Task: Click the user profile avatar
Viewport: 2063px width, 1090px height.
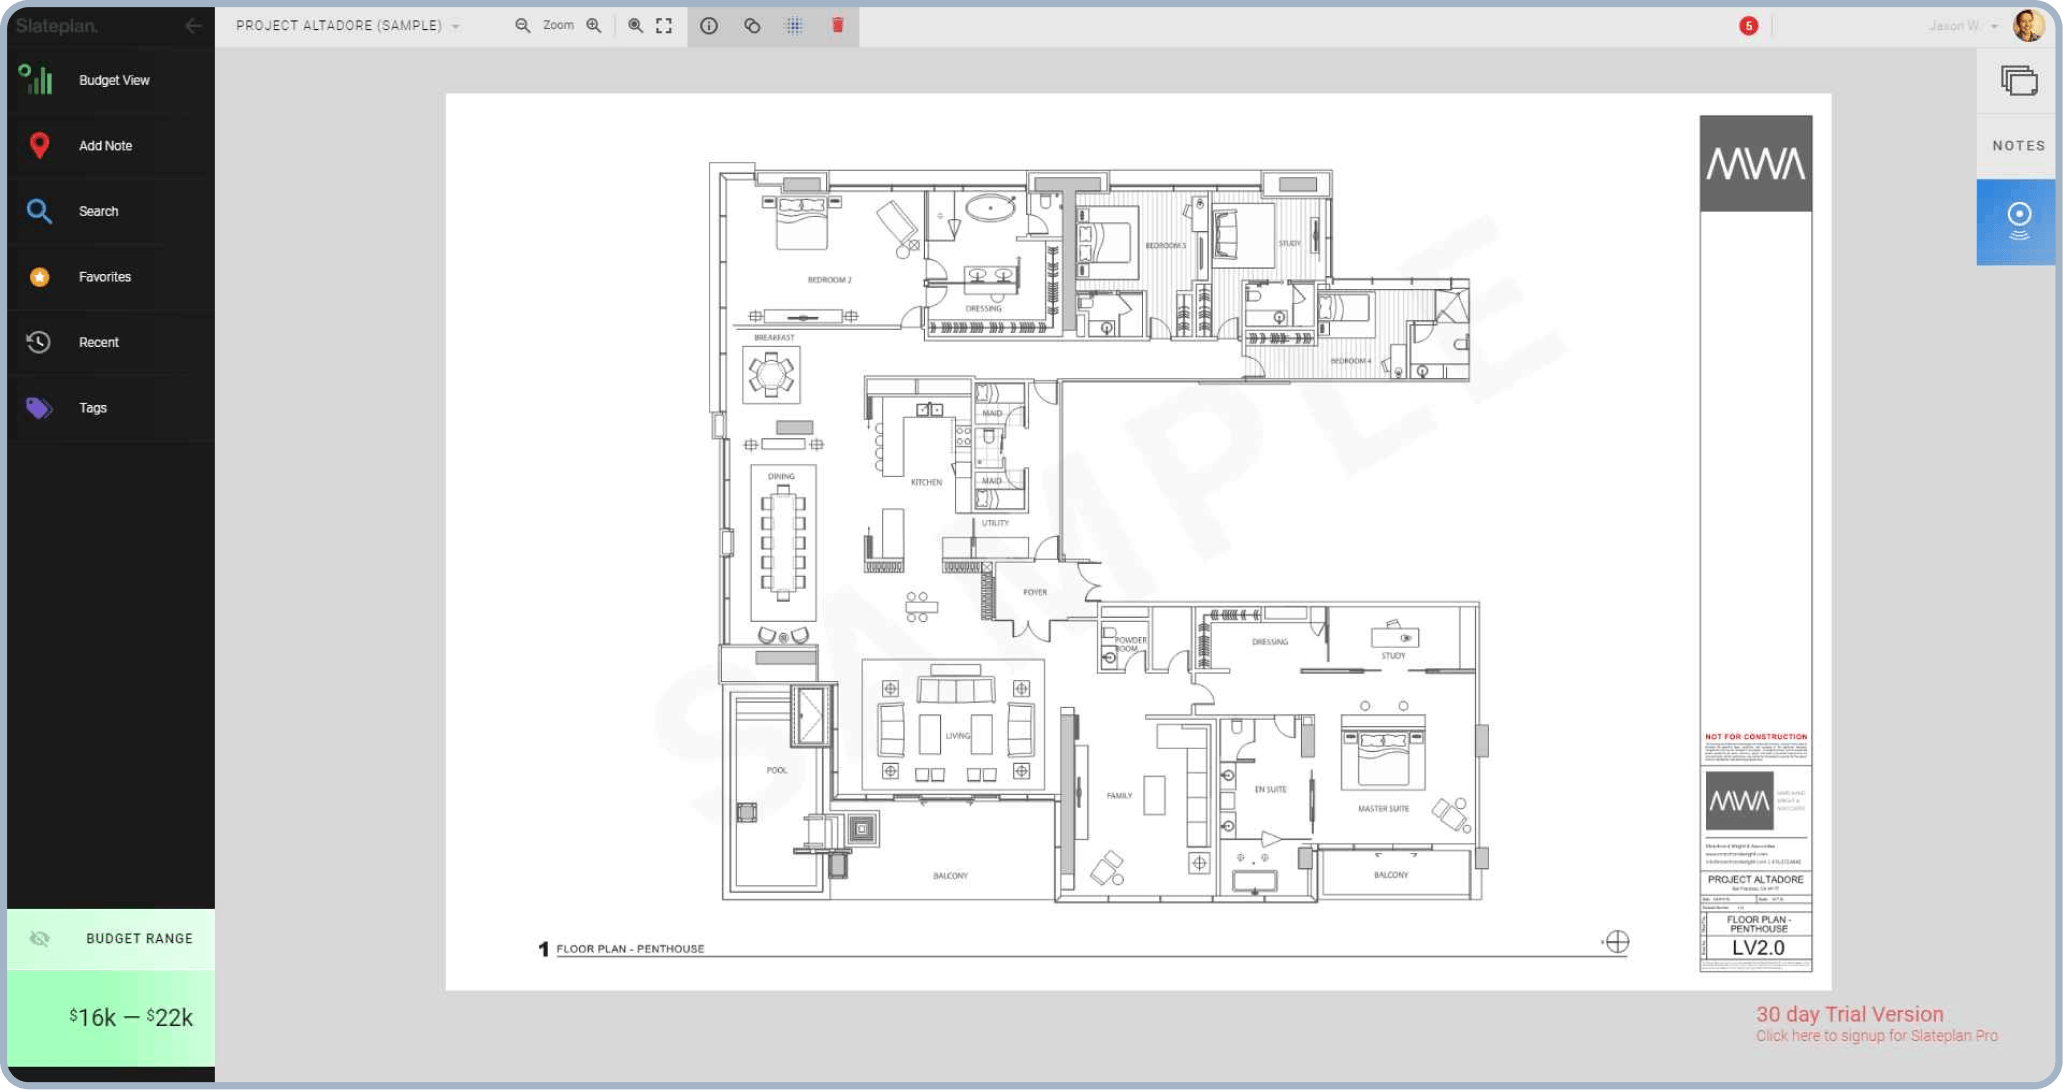Action: coord(2028,26)
